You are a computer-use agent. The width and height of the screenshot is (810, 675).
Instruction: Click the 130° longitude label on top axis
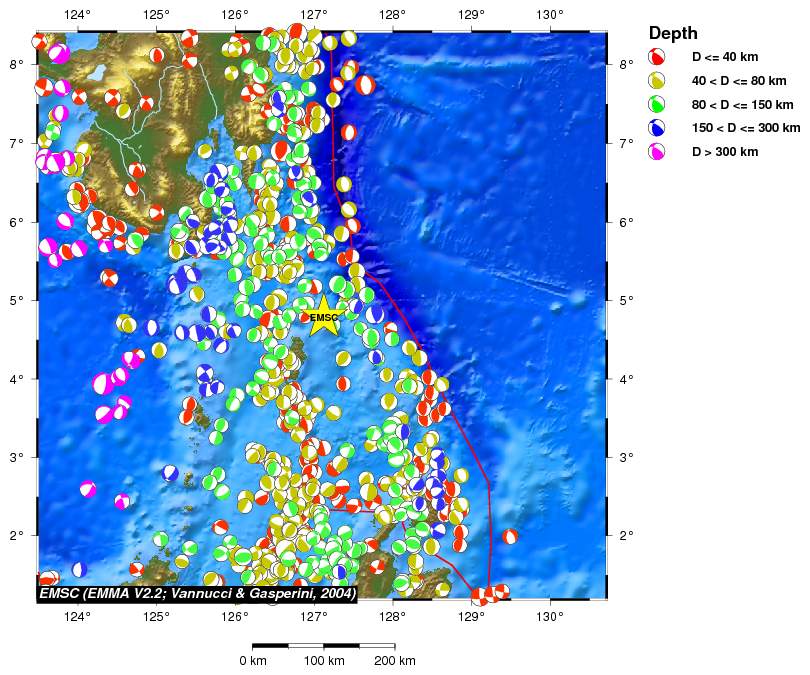[x=549, y=15]
